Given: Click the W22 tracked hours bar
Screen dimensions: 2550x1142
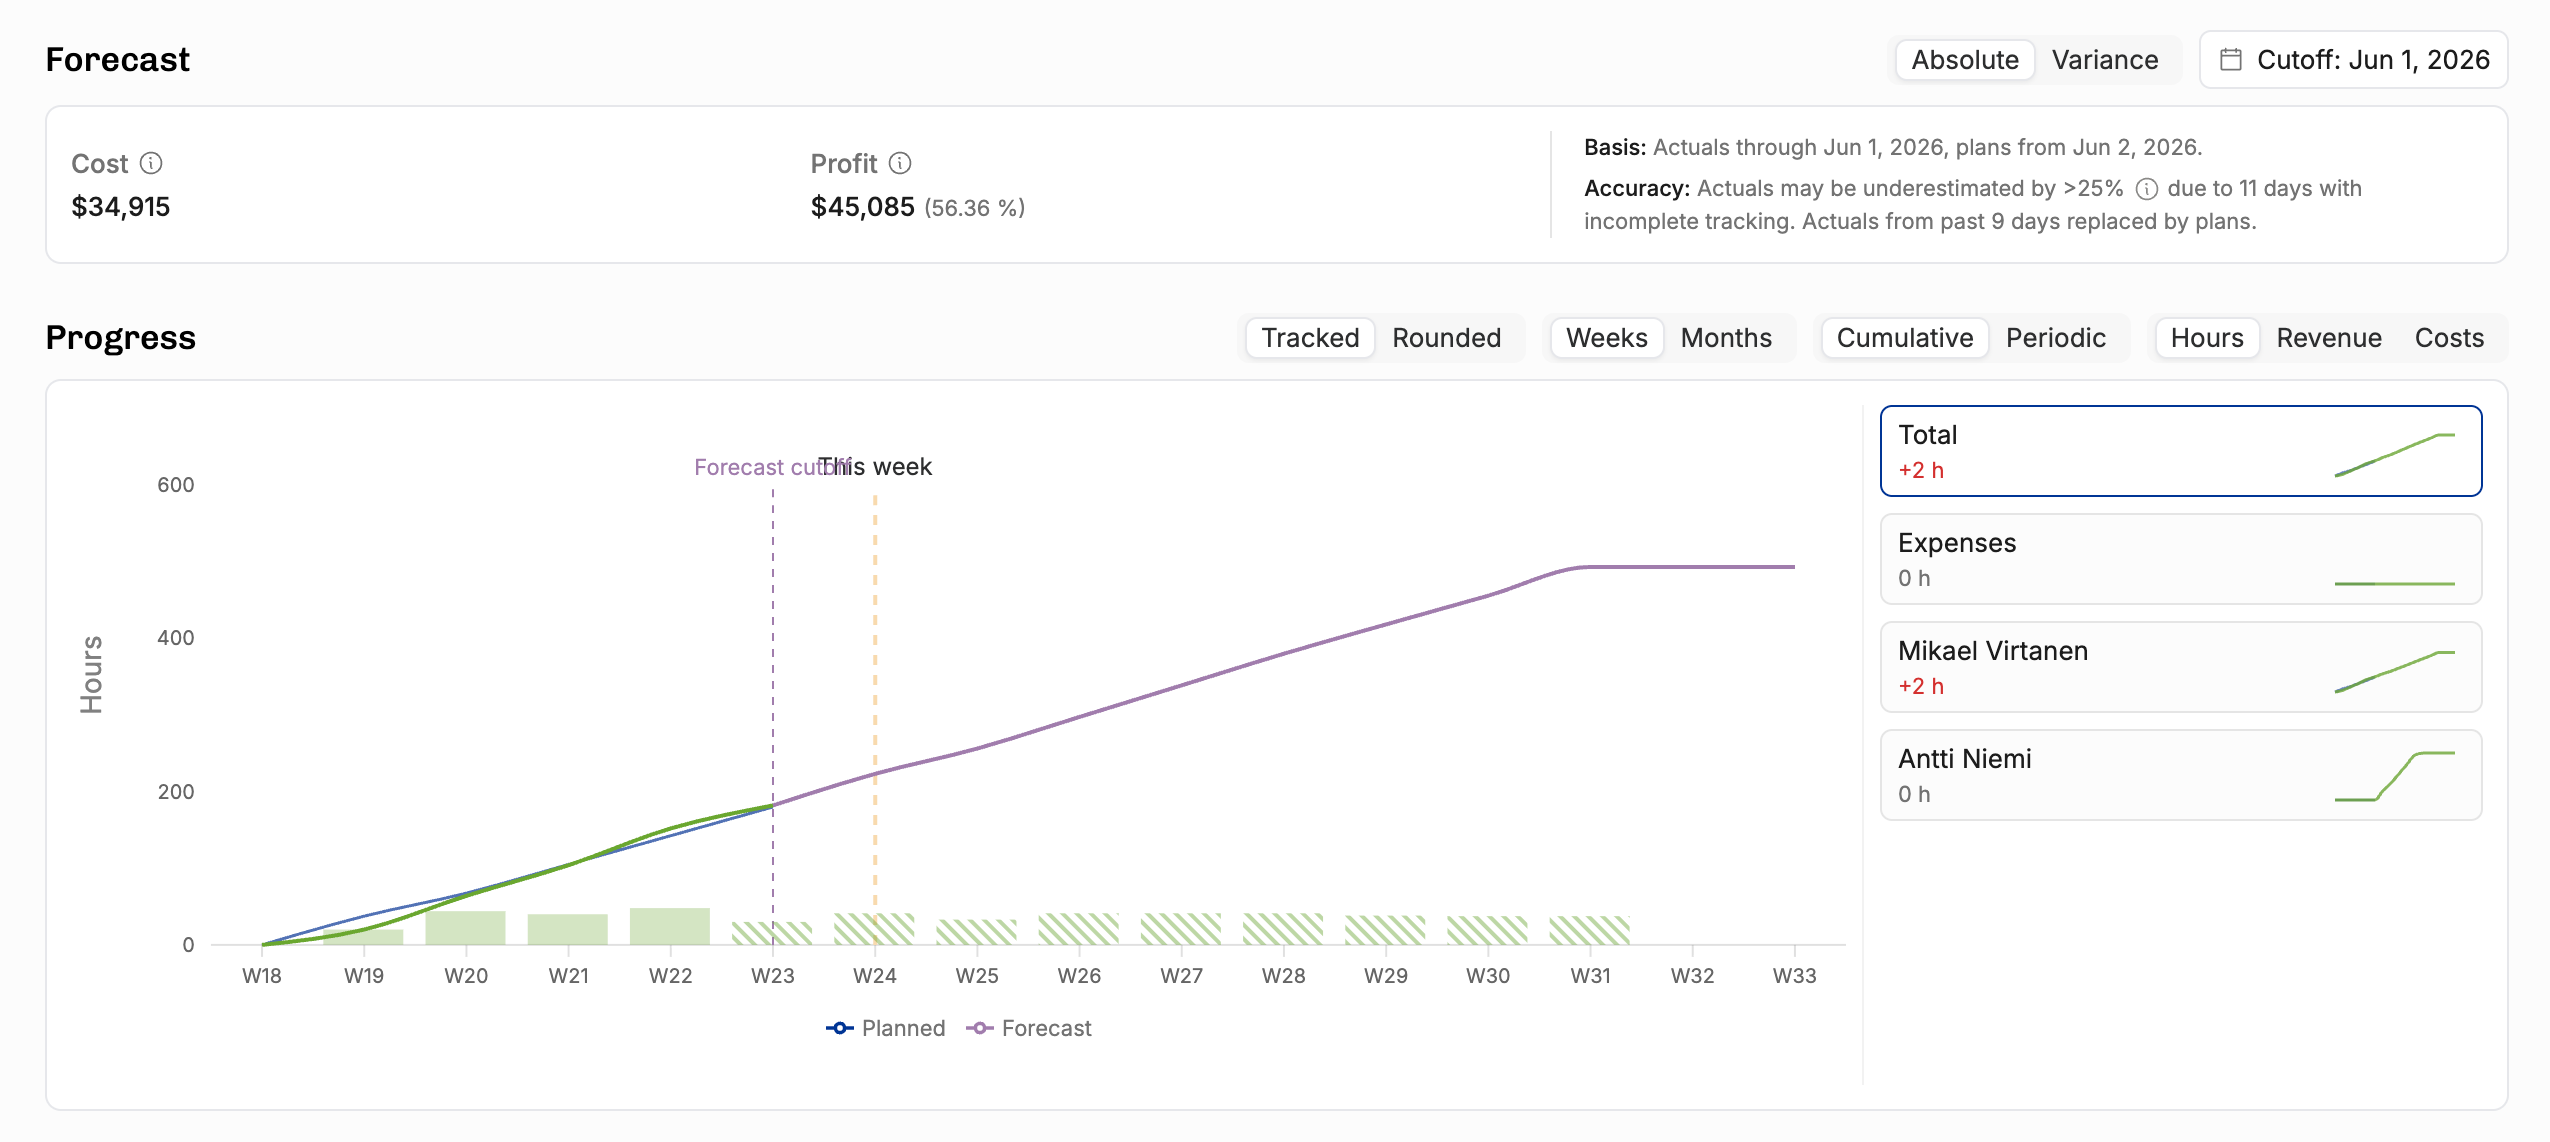Looking at the screenshot, I should click(x=669, y=926).
